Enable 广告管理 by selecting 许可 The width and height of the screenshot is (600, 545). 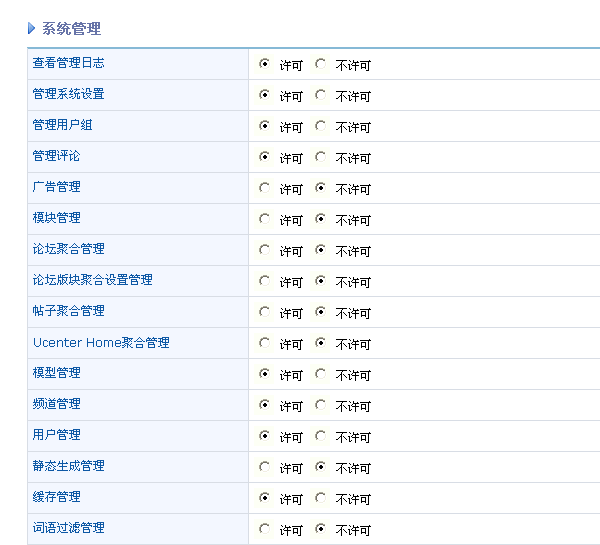(264, 188)
